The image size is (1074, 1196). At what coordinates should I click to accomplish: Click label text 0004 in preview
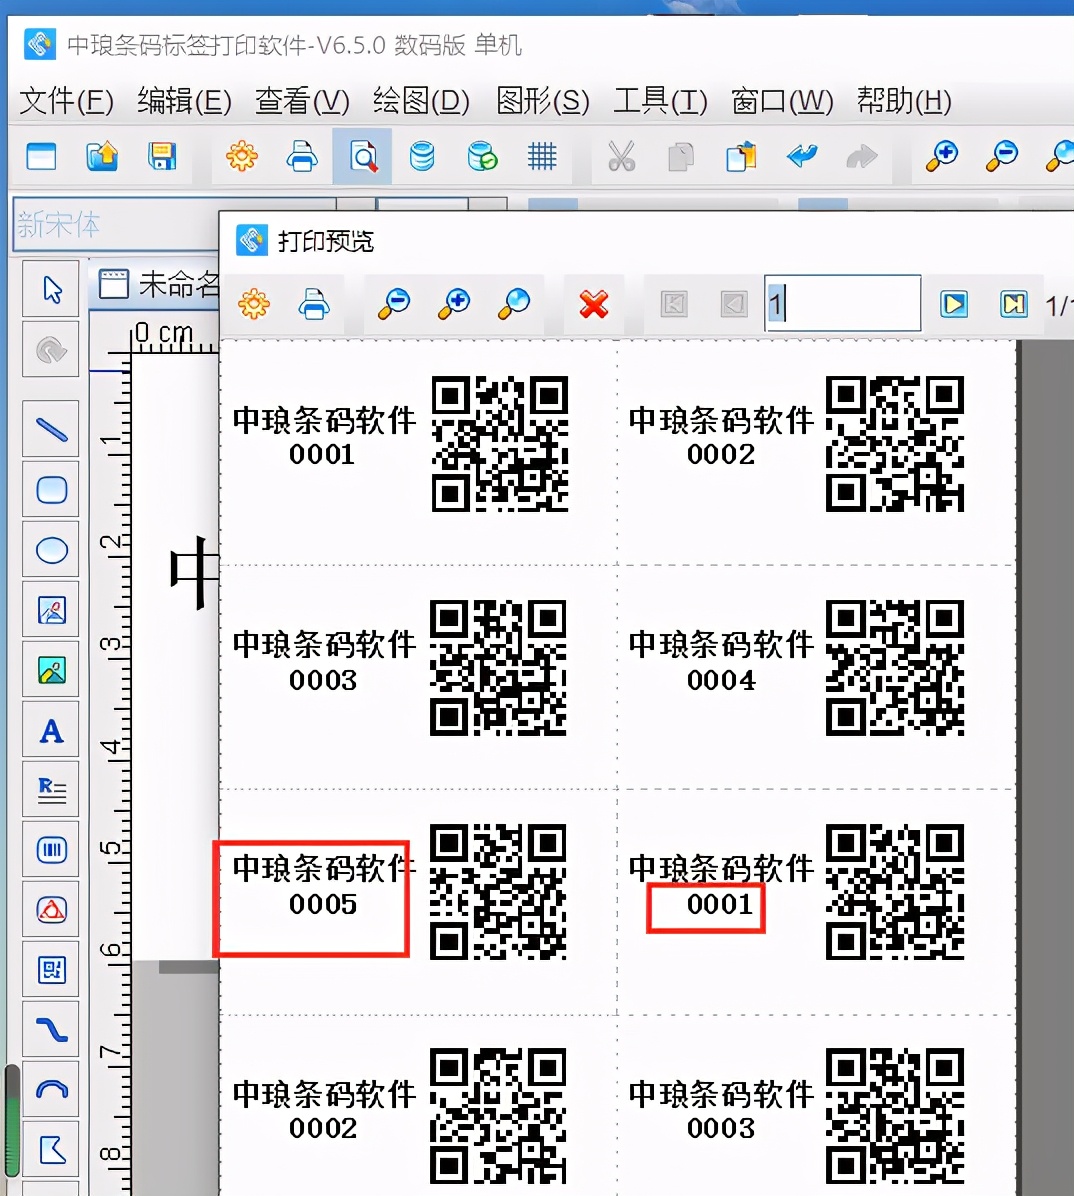(x=721, y=680)
